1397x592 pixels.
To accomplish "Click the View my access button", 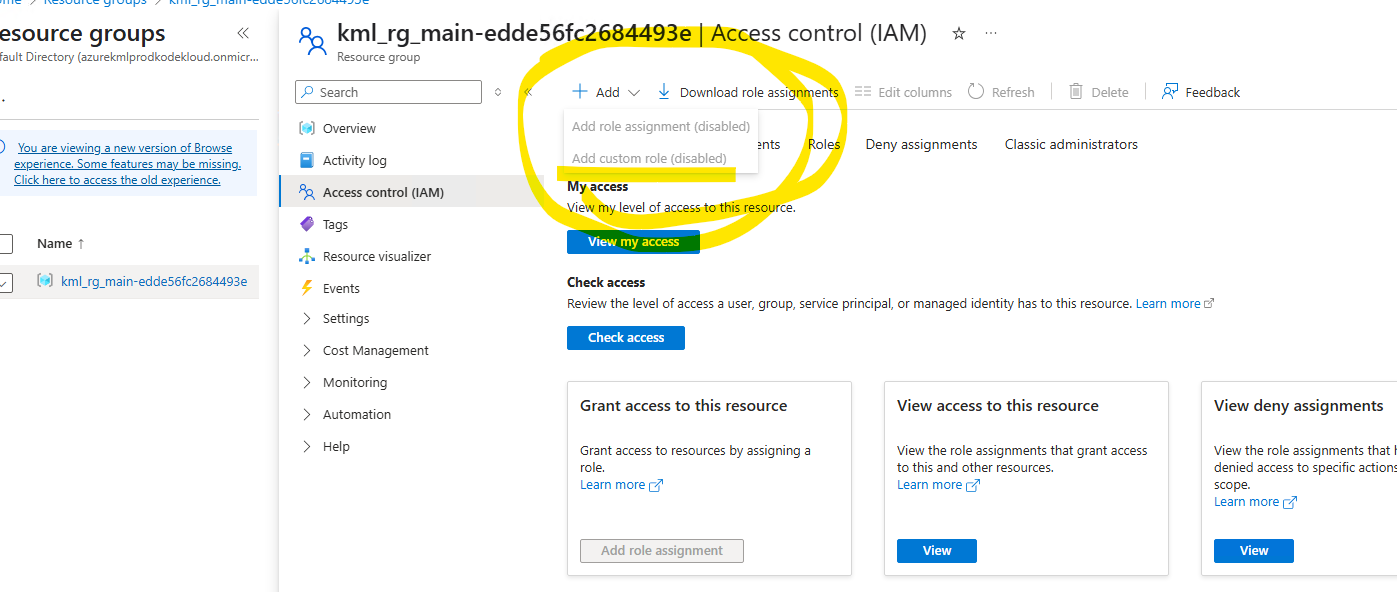I will (x=633, y=242).
